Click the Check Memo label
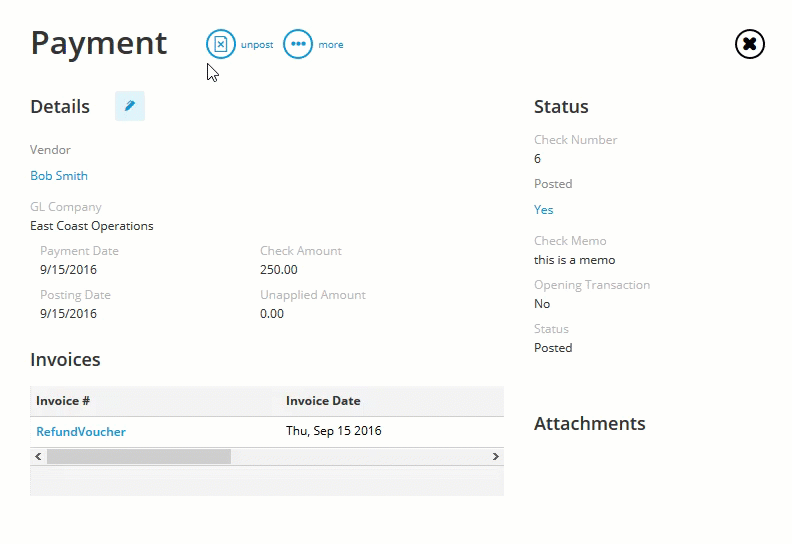Image resolution: width=792 pixels, height=544 pixels. point(570,241)
